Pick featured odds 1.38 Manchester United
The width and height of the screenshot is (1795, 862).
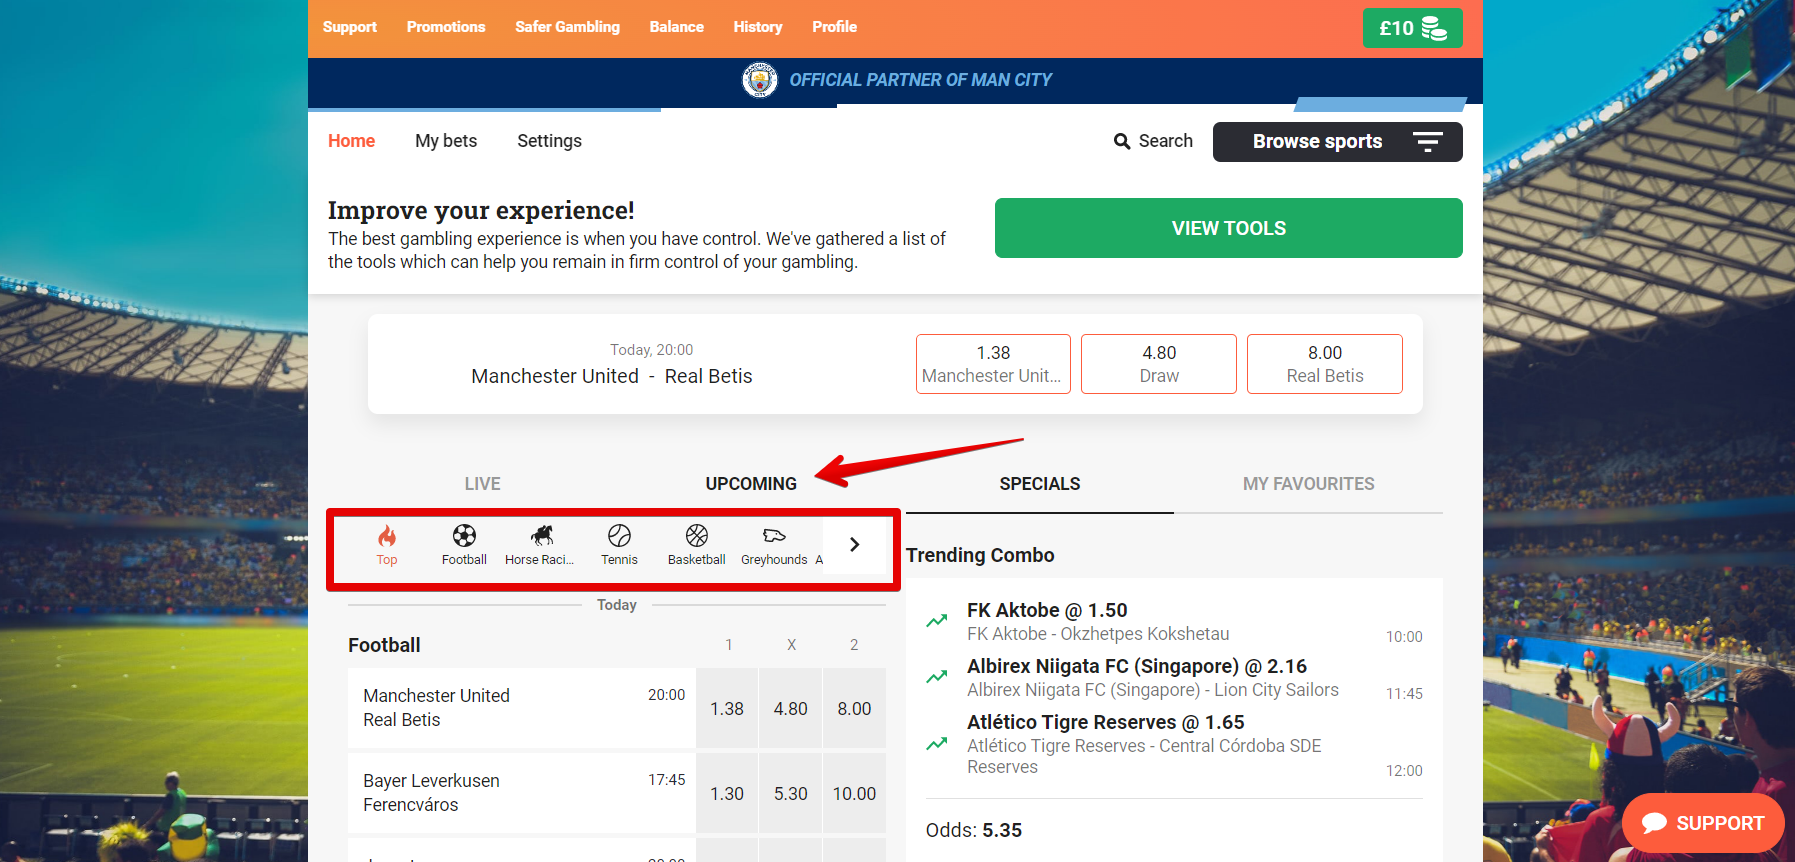pos(993,364)
